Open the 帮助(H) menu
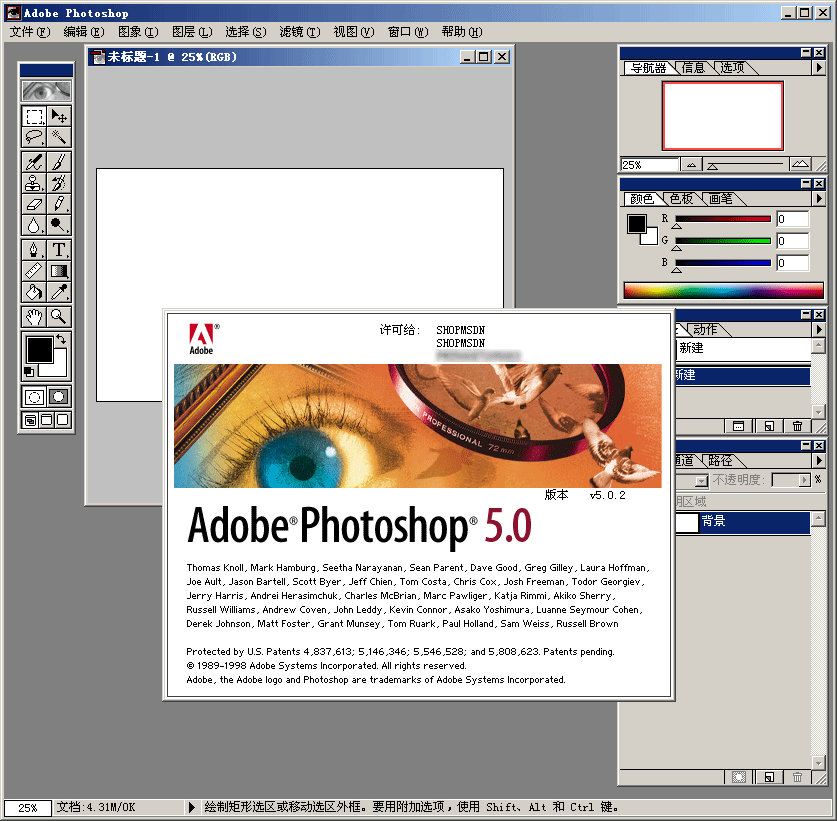Image resolution: width=837 pixels, height=821 pixels. 462,32
